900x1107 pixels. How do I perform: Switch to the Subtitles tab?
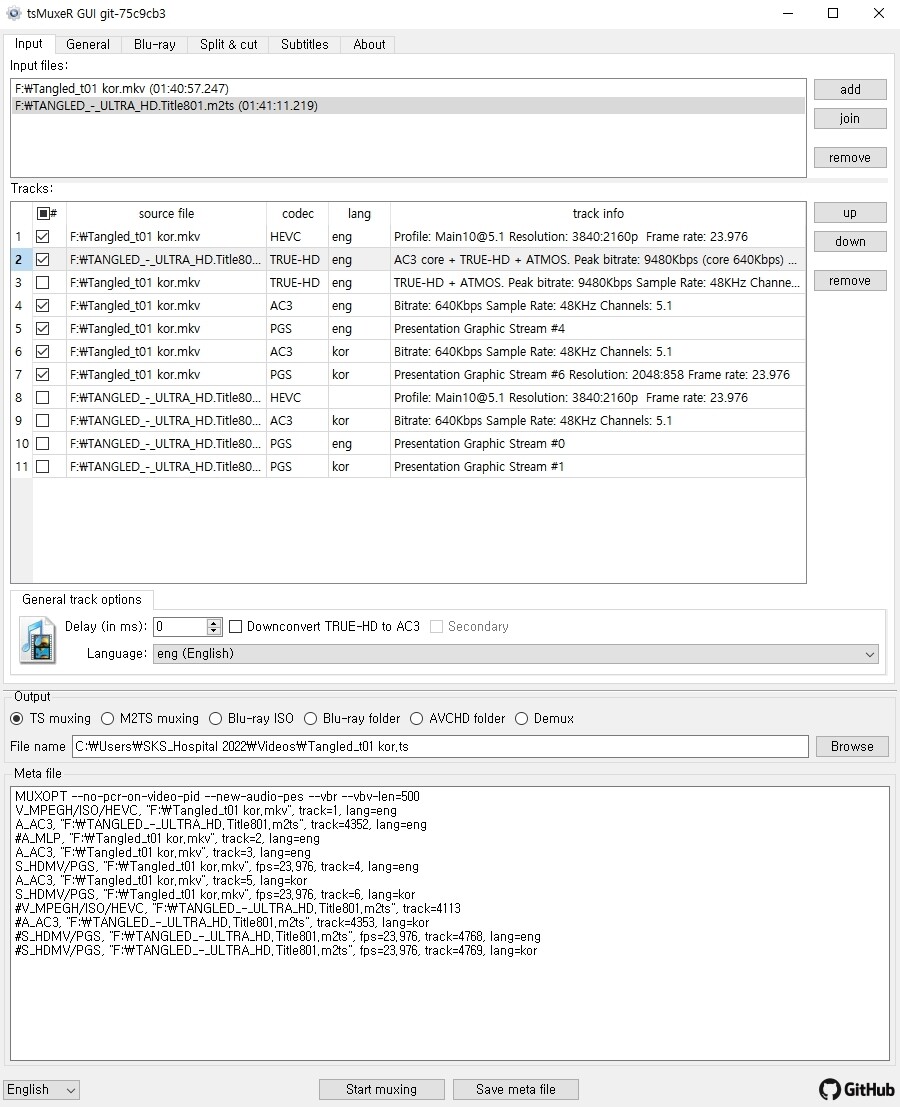[x=304, y=44]
